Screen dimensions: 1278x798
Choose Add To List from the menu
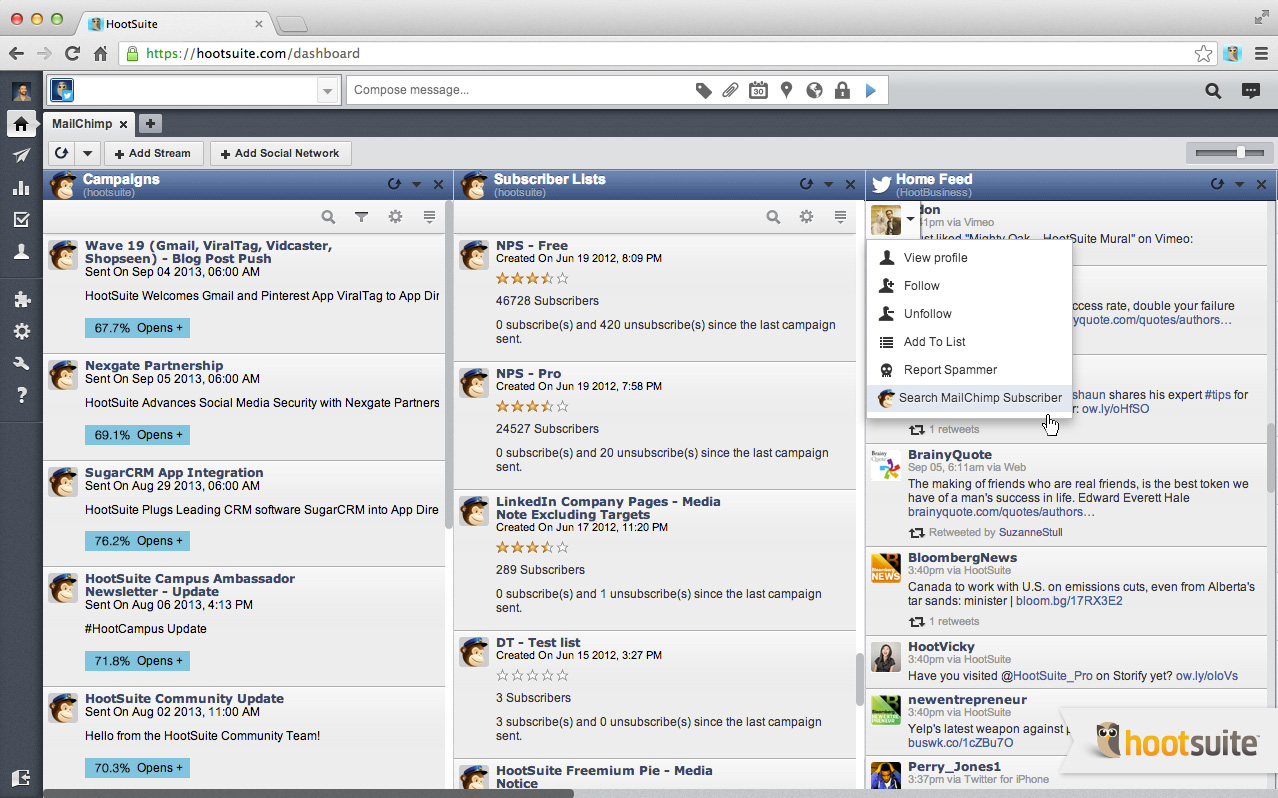coord(934,342)
